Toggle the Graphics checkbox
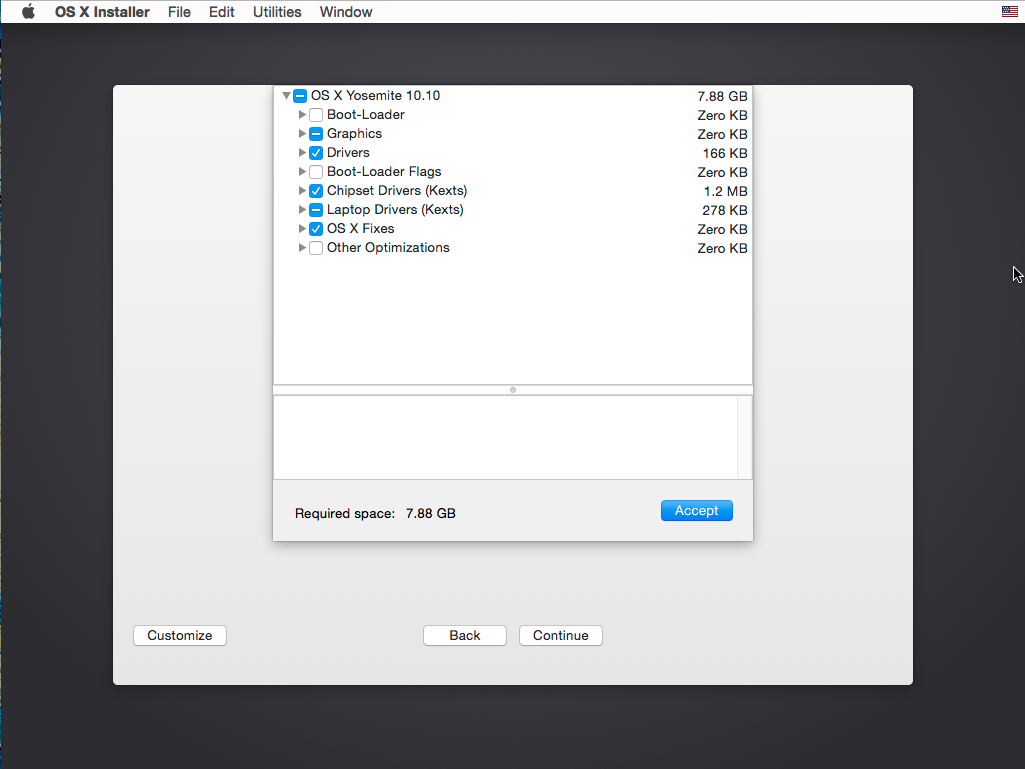Image resolution: width=1025 pixels, height=769 pixels. (316, 134)
